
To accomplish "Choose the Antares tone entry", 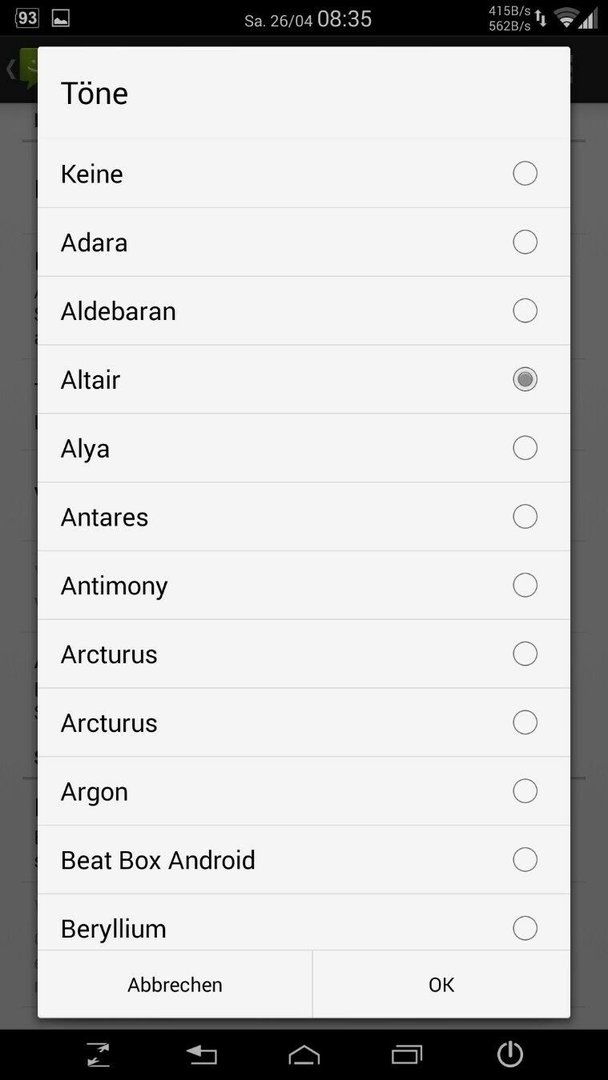I will tap(304, 517).
